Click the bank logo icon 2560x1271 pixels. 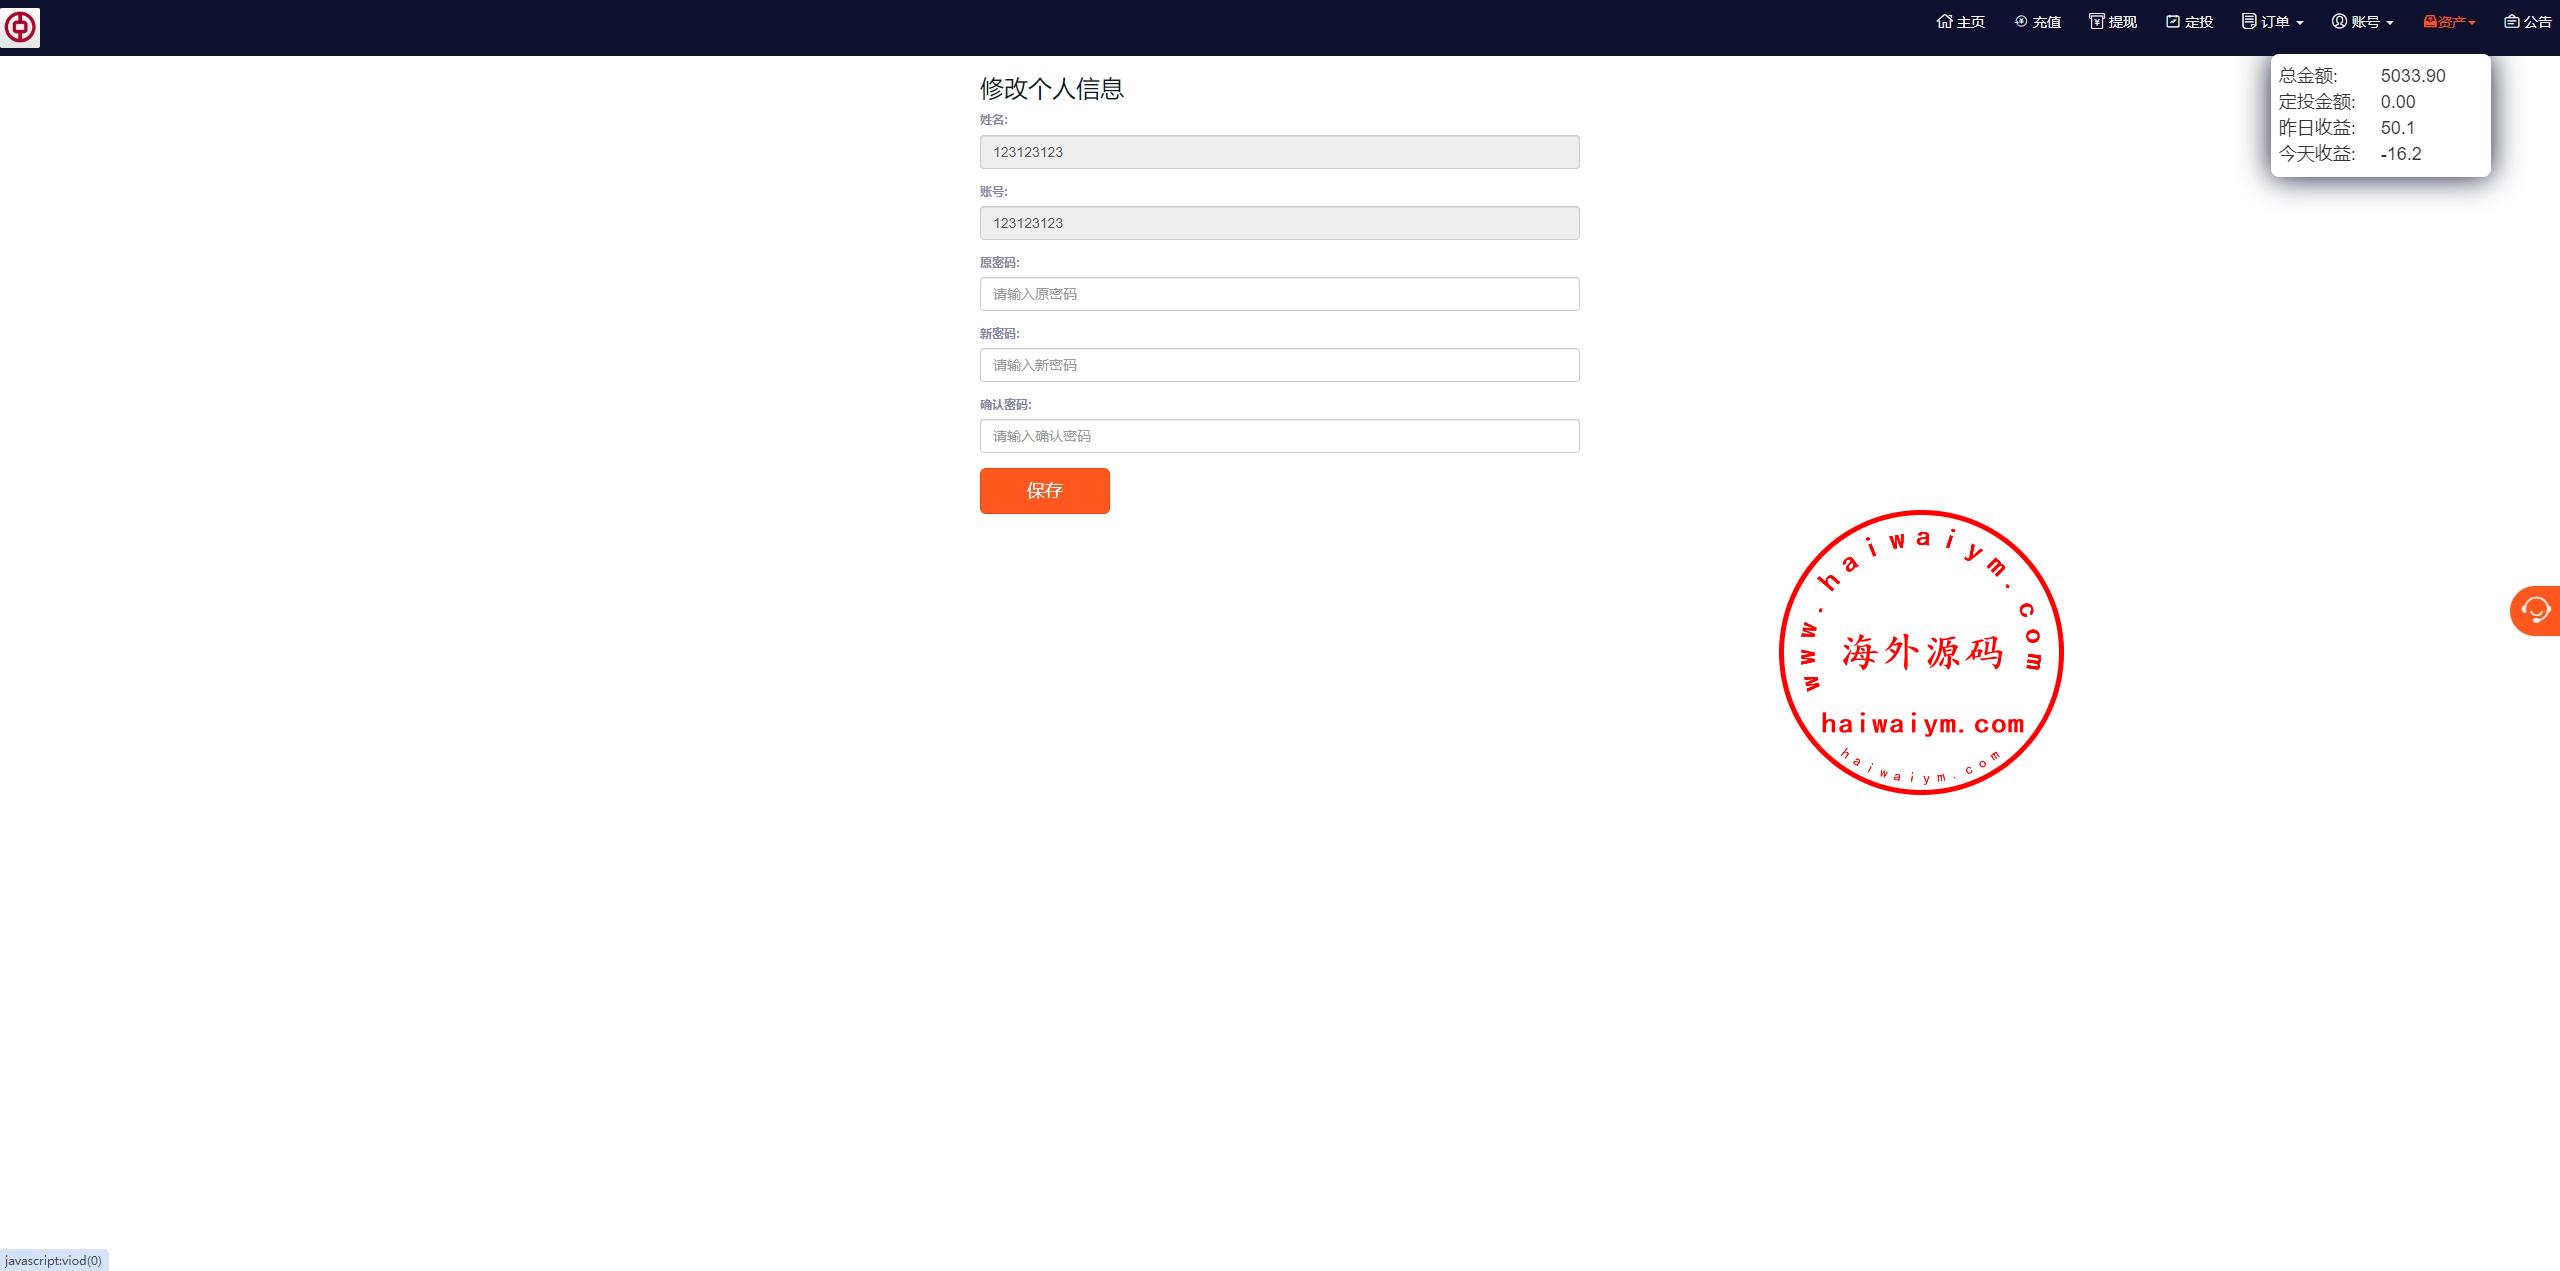20,27
